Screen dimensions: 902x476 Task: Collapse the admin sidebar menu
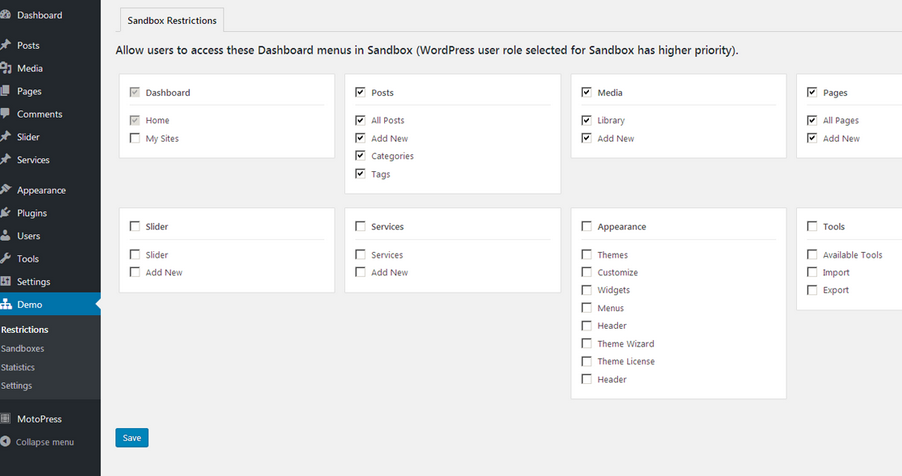pyautogui.click(x=38, y=442)
